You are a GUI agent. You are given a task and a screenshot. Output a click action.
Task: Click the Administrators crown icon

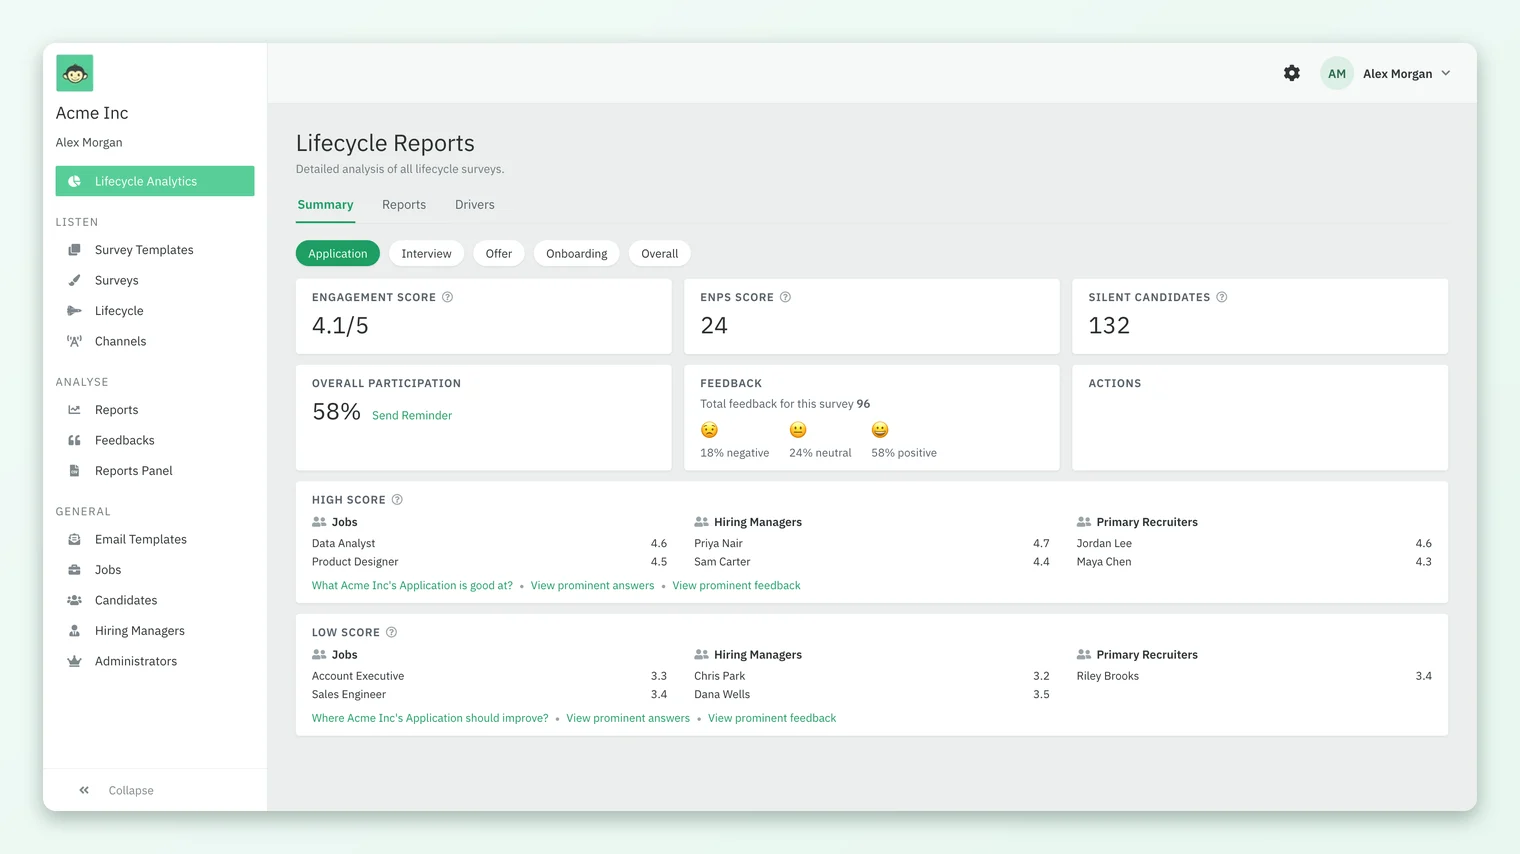(x=74, y=661)
